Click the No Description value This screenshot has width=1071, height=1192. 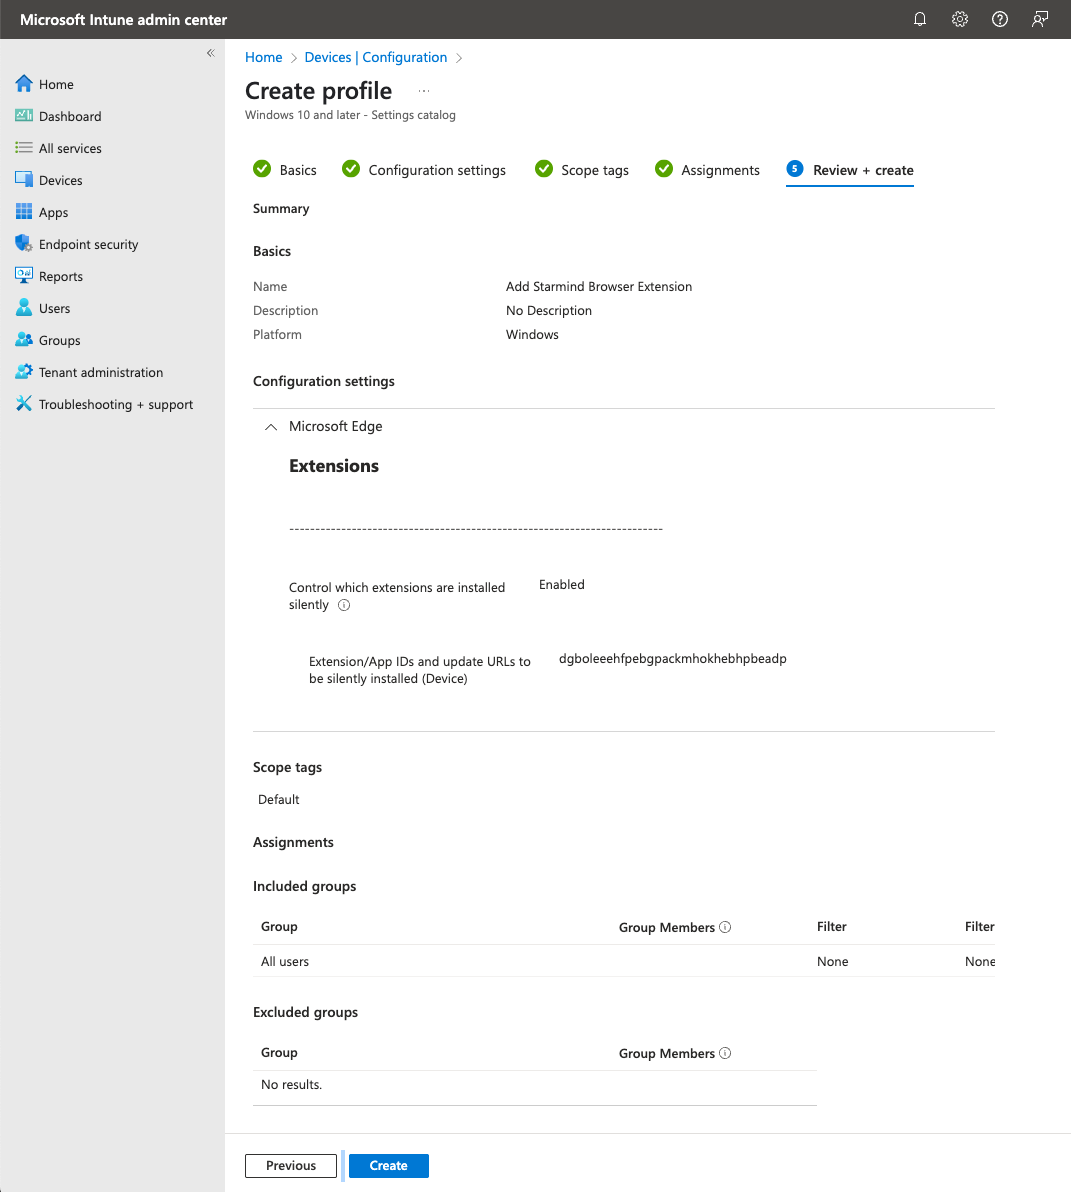tap(549, 311)
